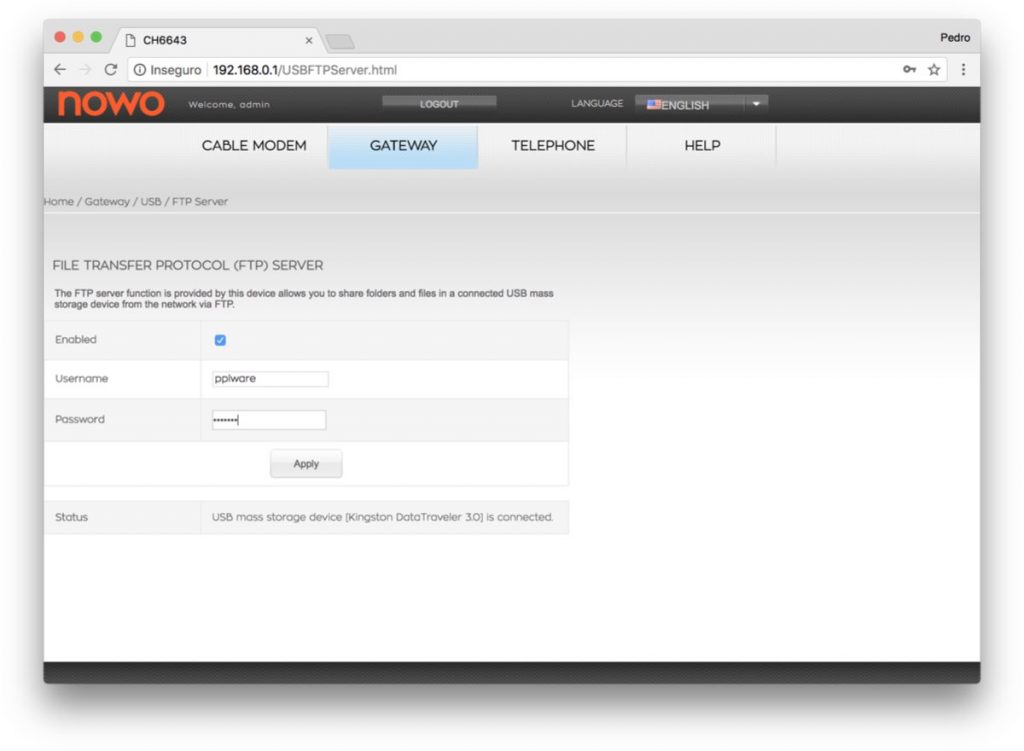Open the LANGUAGE dropdown arrow
The width and height of the screenshot is (1024, 751).
pyautogui.click(x=756, y=103)
